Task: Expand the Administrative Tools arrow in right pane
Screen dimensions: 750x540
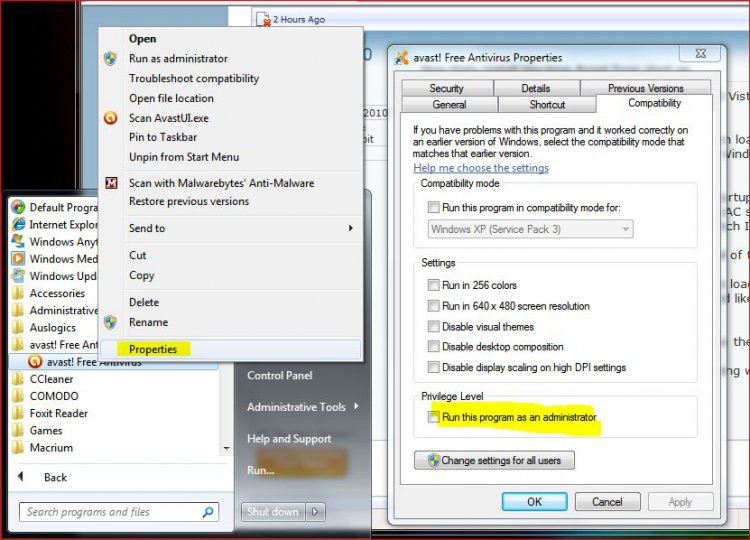Action: (356, 406)
